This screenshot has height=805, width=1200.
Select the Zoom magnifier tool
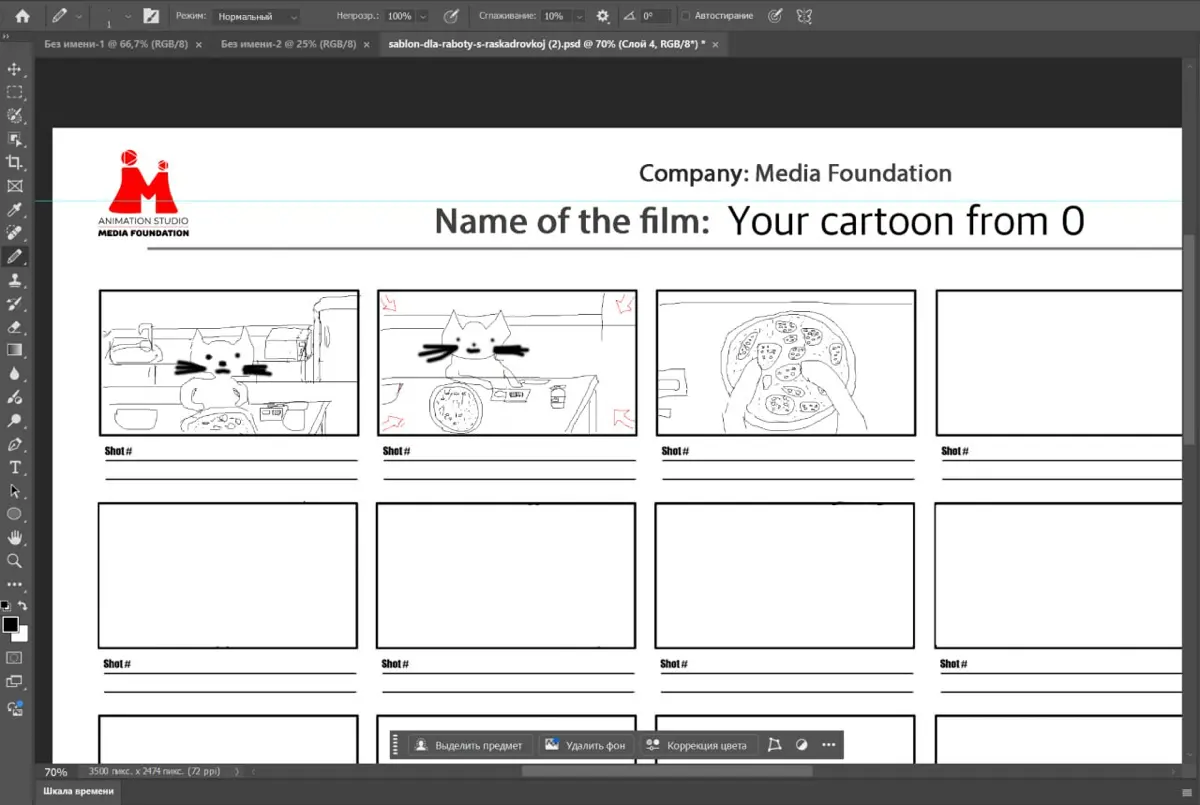coord(15,561)
